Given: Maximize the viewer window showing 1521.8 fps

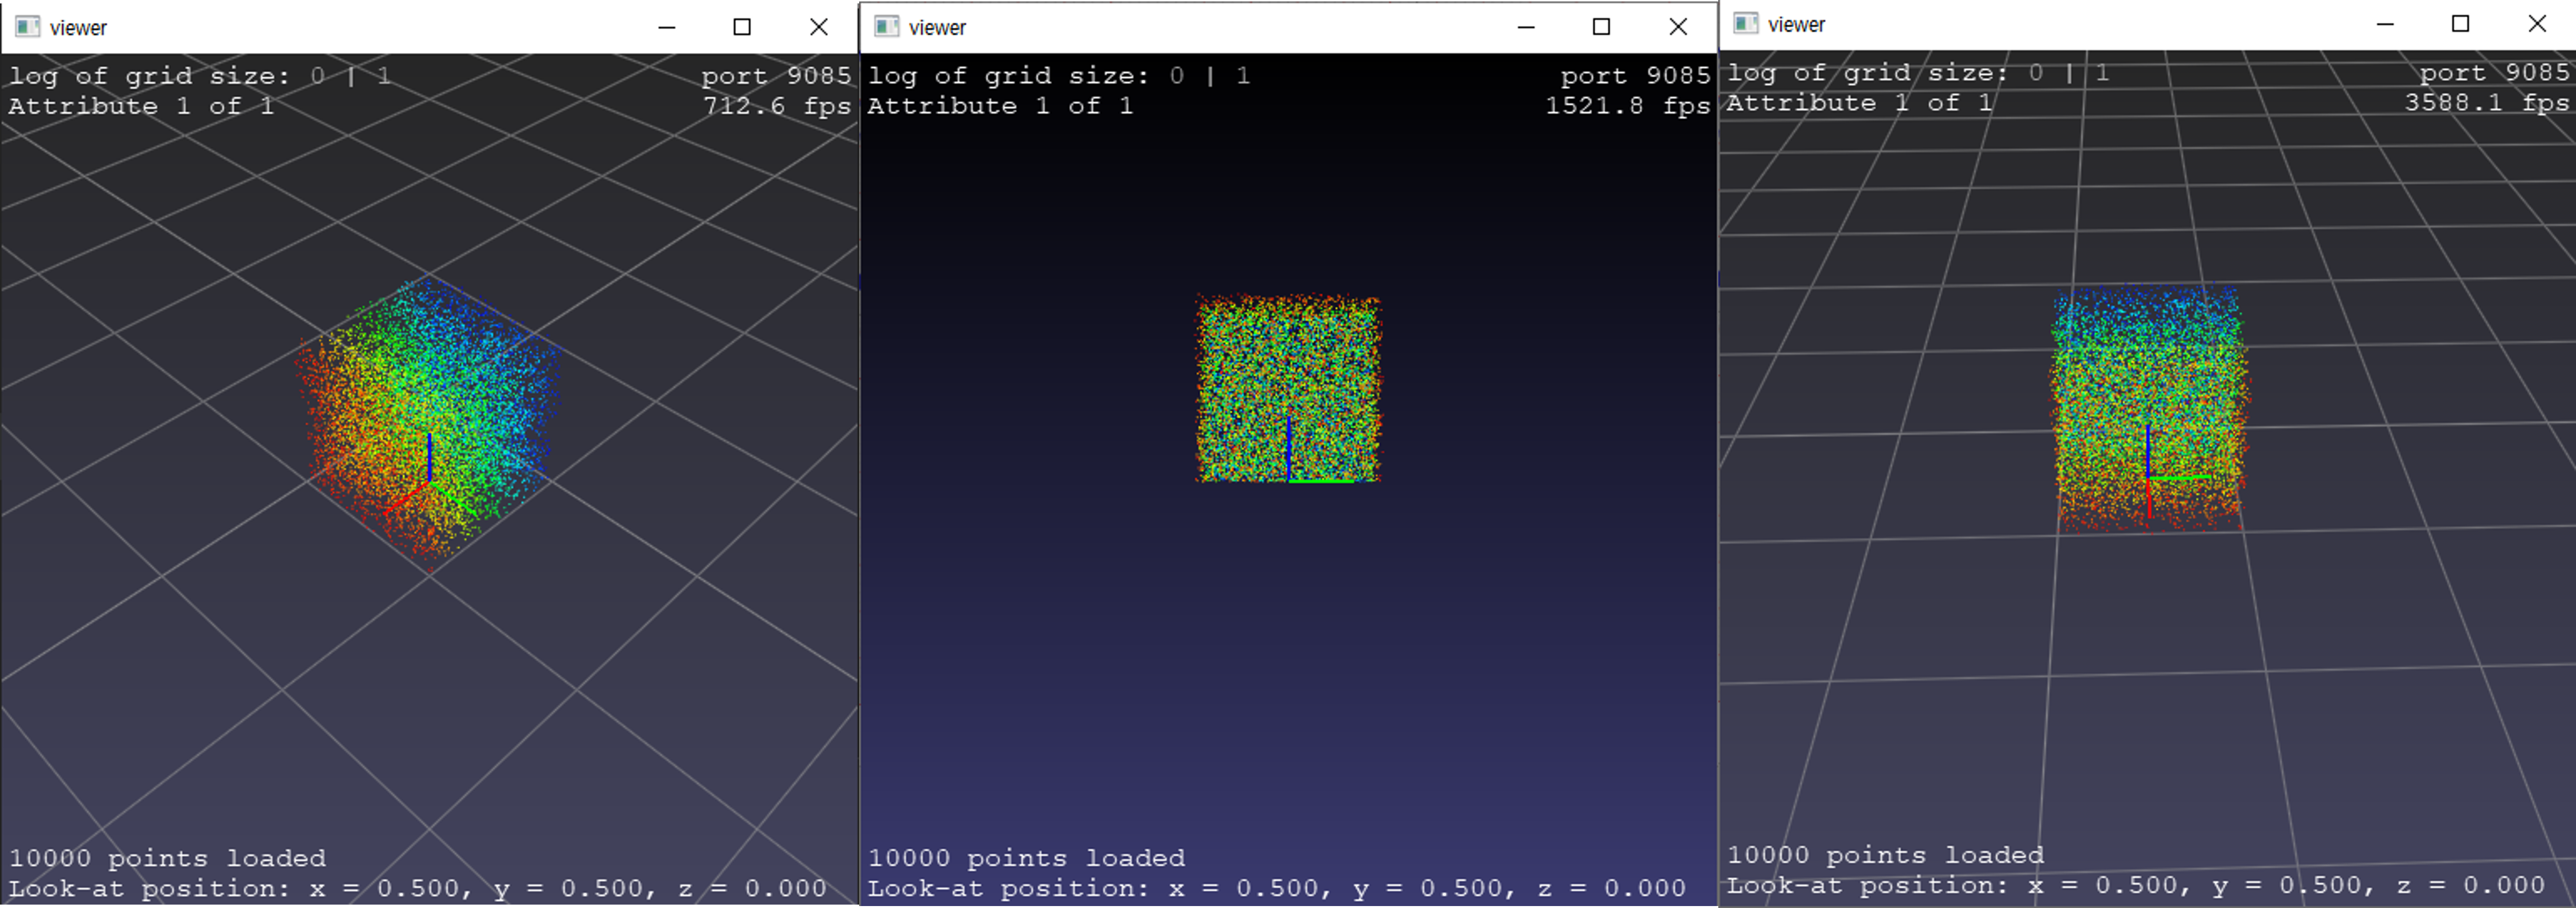Looking at the screenshot, I should 1601,27.
